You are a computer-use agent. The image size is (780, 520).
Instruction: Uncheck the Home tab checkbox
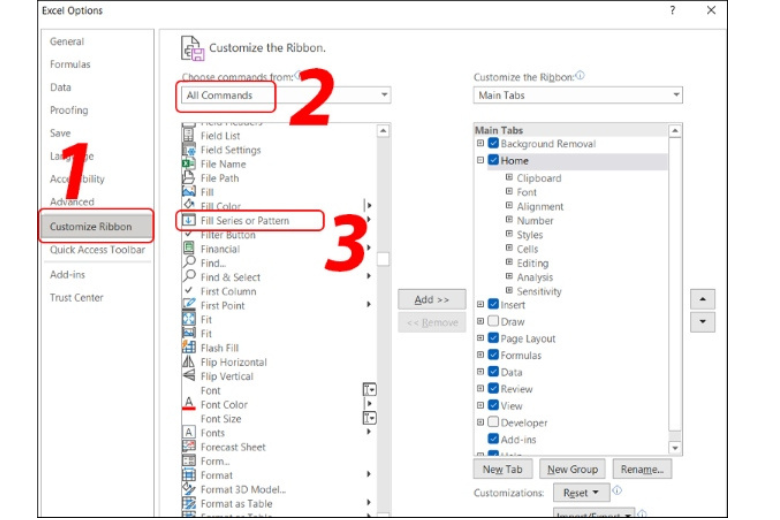tap(493, 160)
